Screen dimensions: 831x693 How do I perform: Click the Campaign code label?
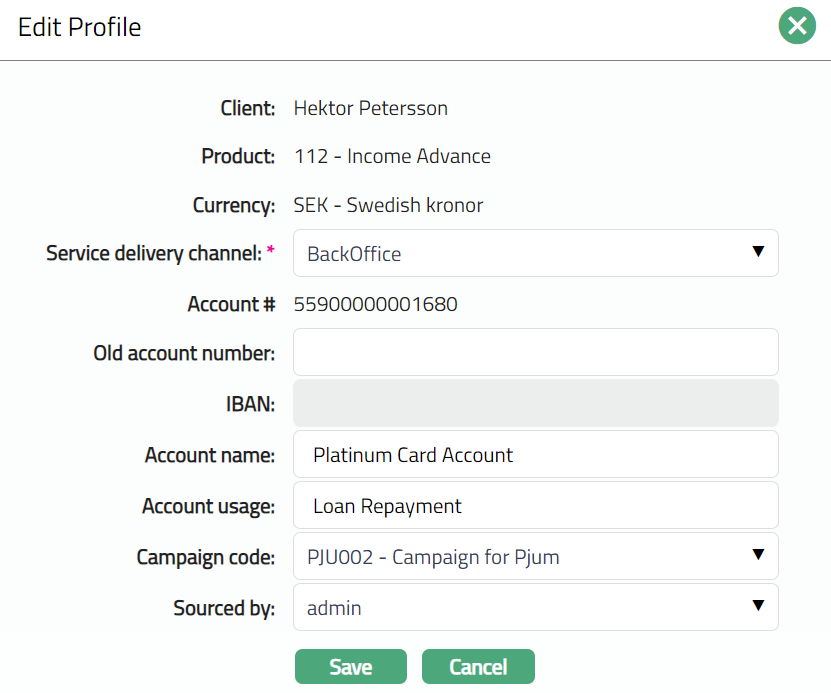click(x=205, y=557)
